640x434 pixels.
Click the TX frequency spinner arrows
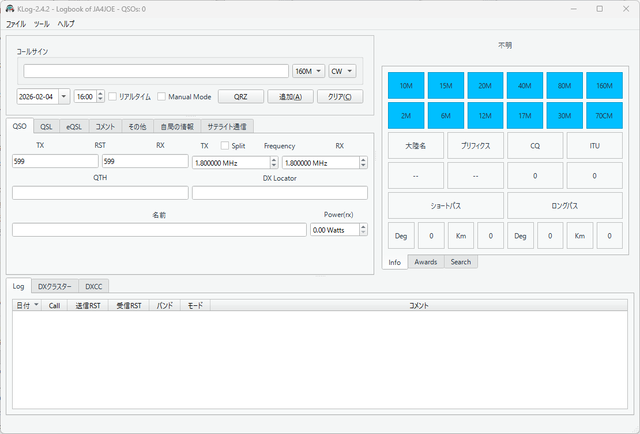click(x=274, y=163)
